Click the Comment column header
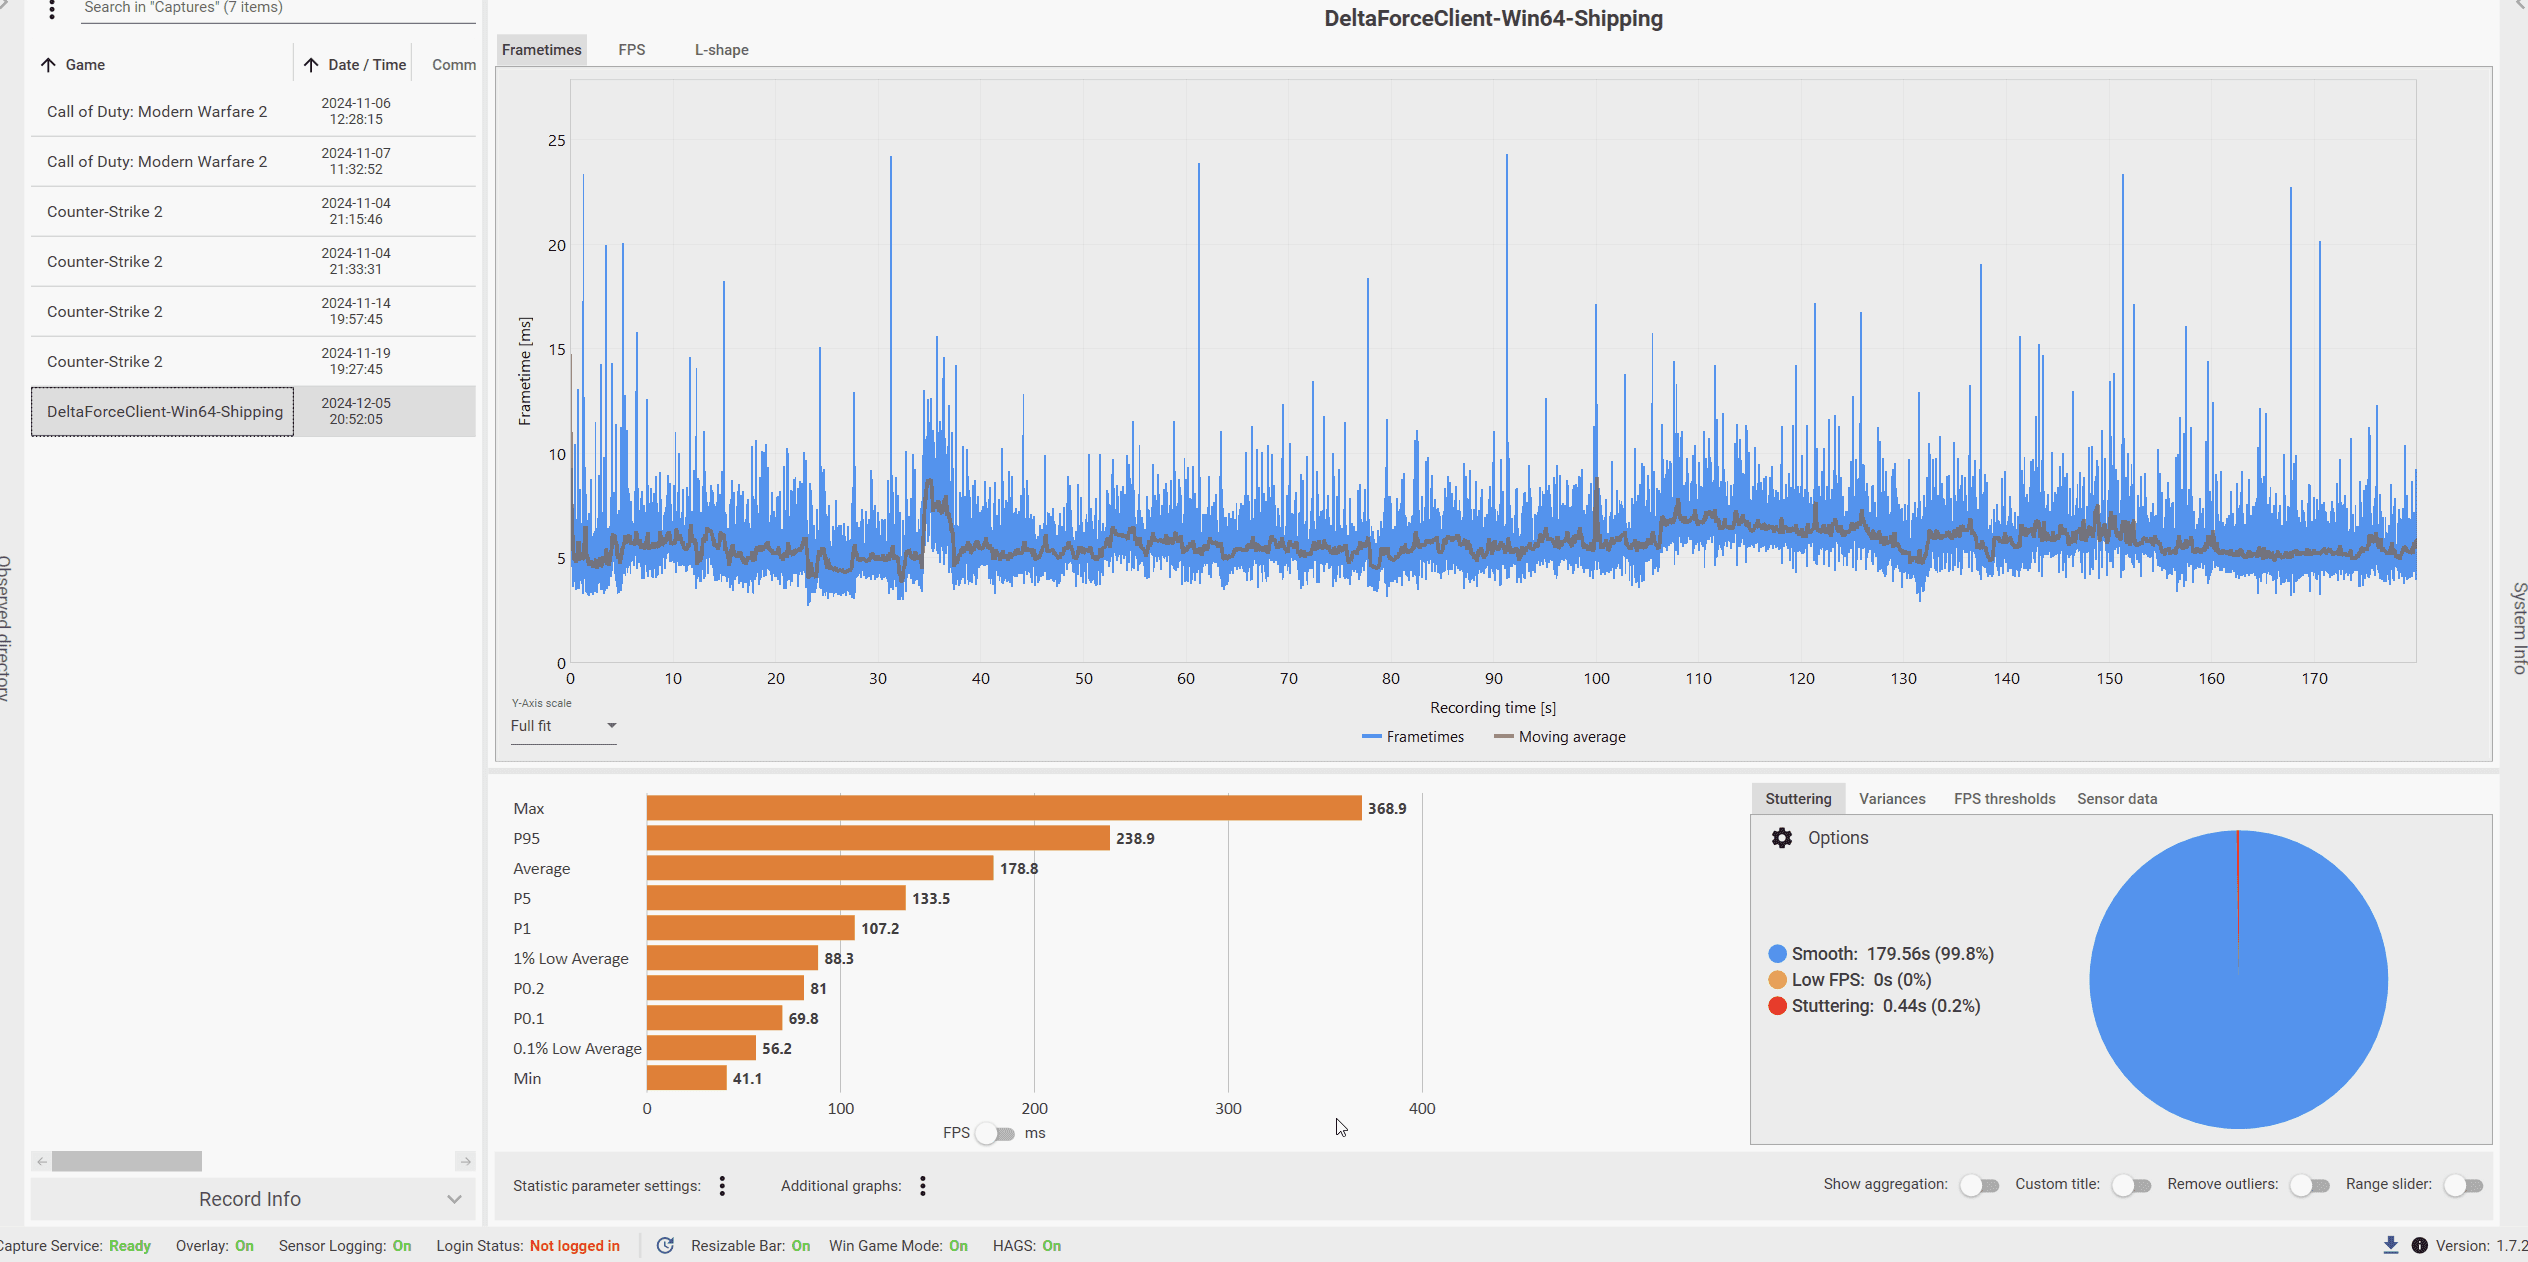2528x1262 pixels. [453, 65]
